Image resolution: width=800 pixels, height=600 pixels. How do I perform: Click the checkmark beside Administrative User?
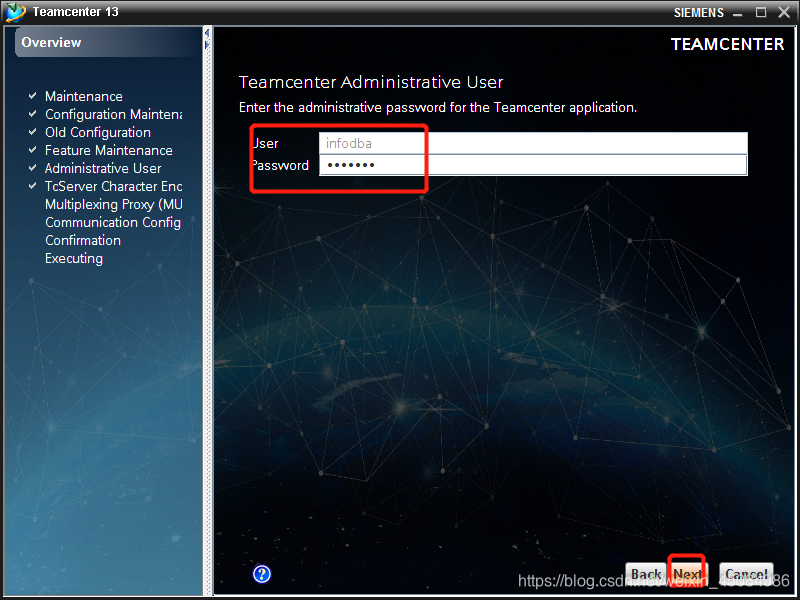33,168
